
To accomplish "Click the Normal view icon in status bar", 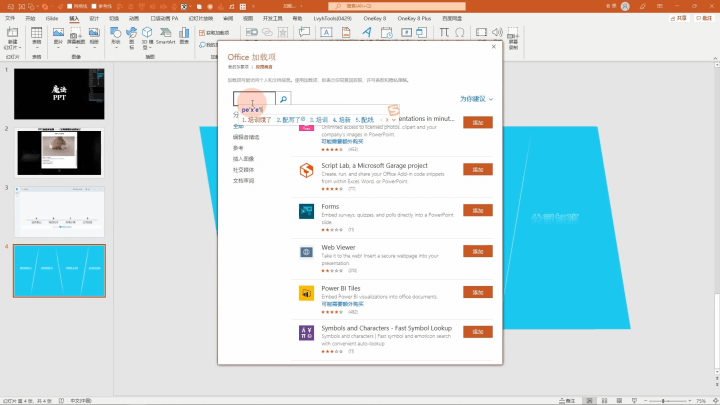I will pos(589,401).
